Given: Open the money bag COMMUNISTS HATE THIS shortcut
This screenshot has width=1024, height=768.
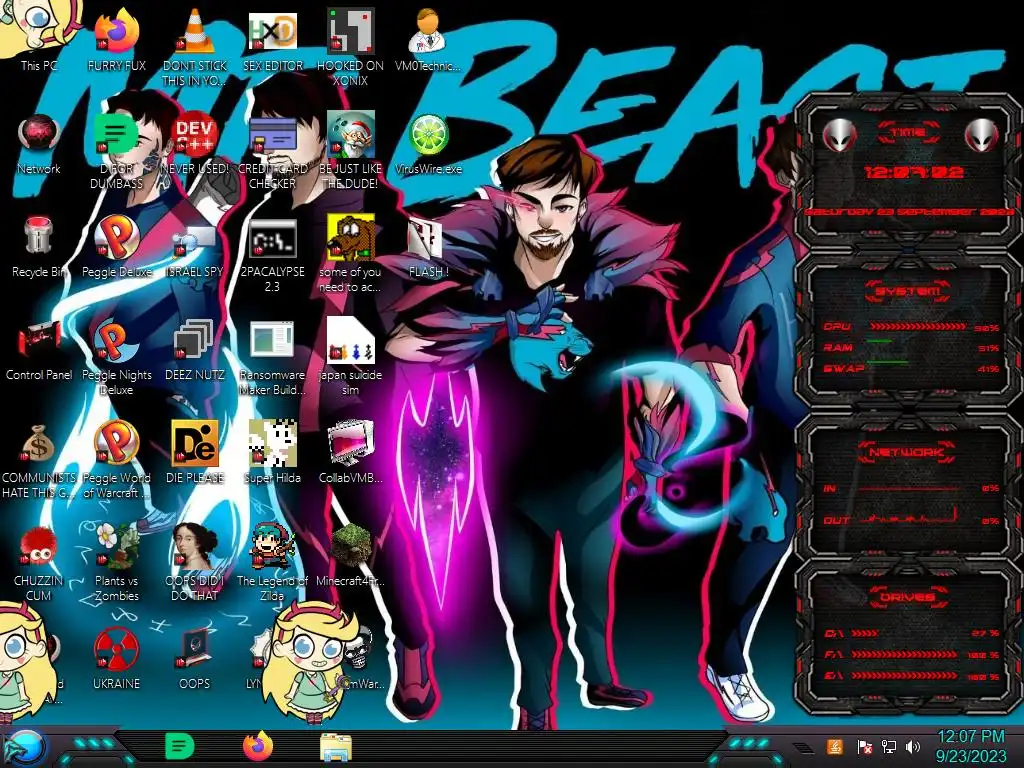Looking at the screenshot, I should (38, 460).
